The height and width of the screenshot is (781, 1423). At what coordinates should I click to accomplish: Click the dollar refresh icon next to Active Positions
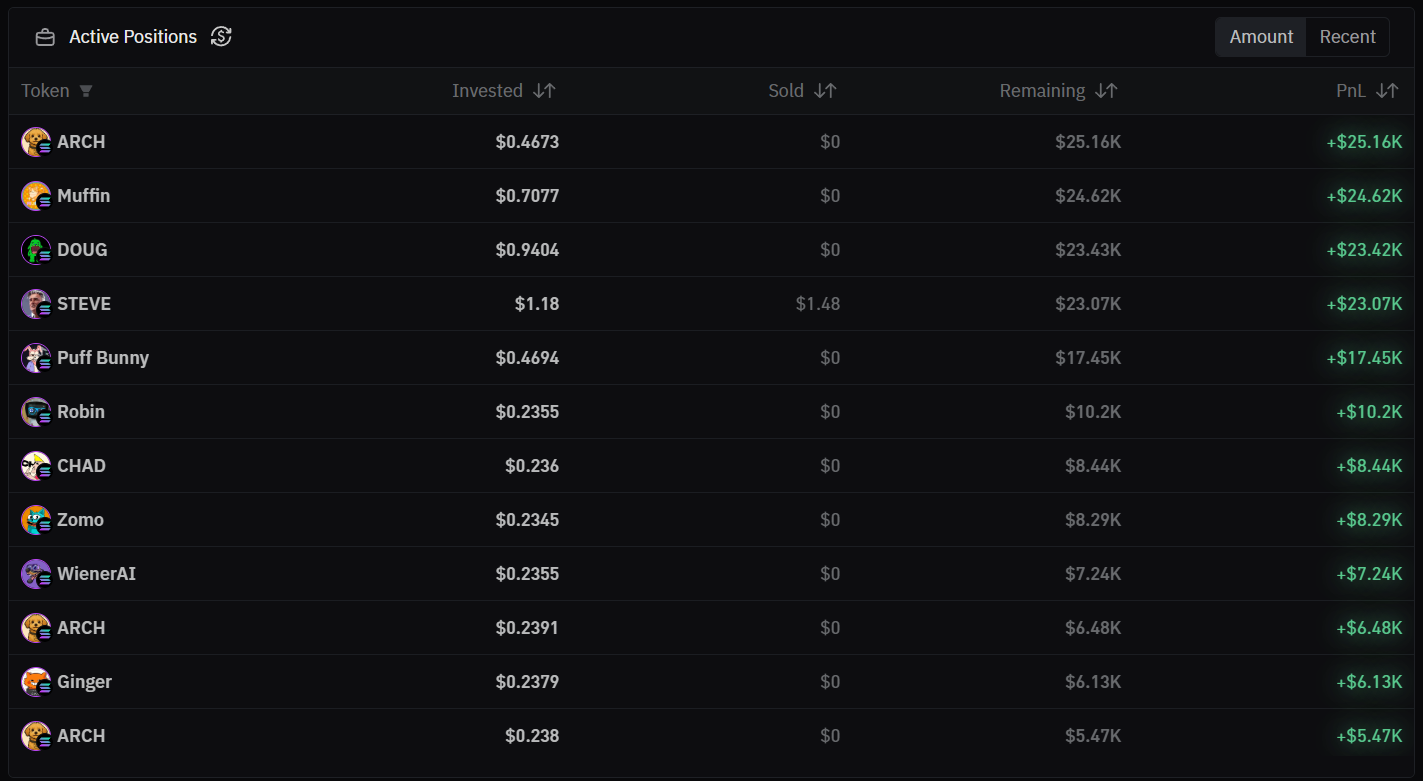(221, 37)
